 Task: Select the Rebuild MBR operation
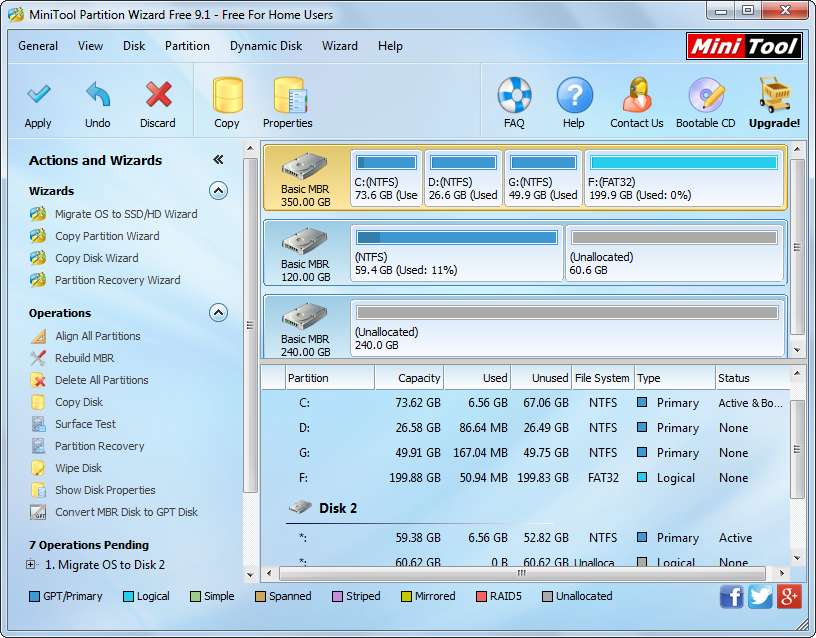pos(84,358)
